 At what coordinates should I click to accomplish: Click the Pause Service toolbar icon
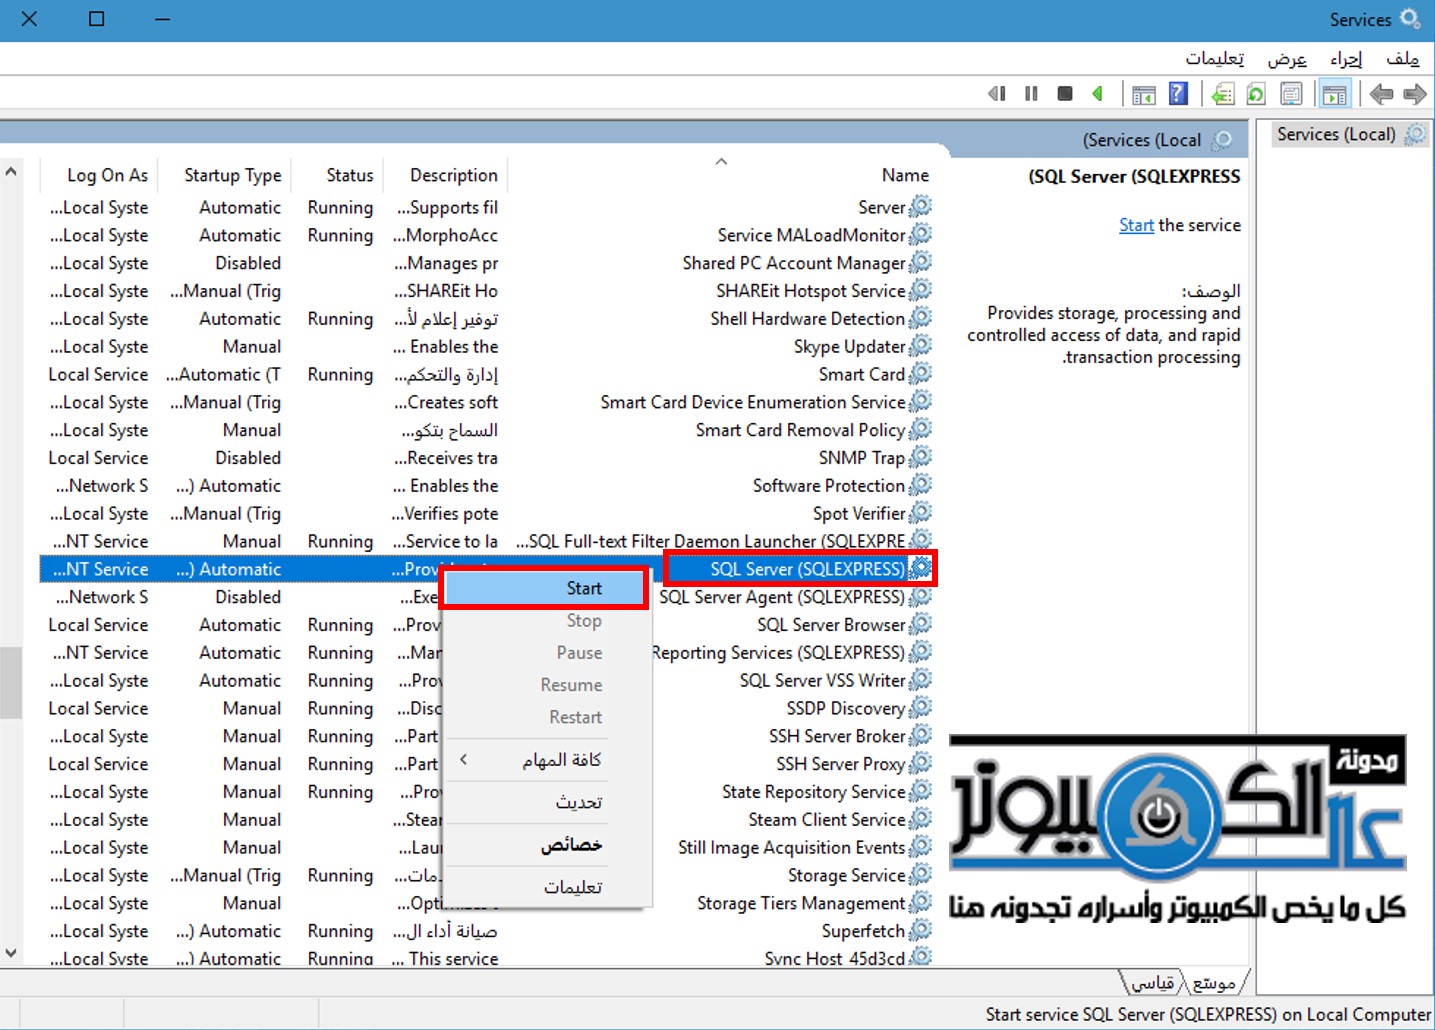coord(1031,94)
